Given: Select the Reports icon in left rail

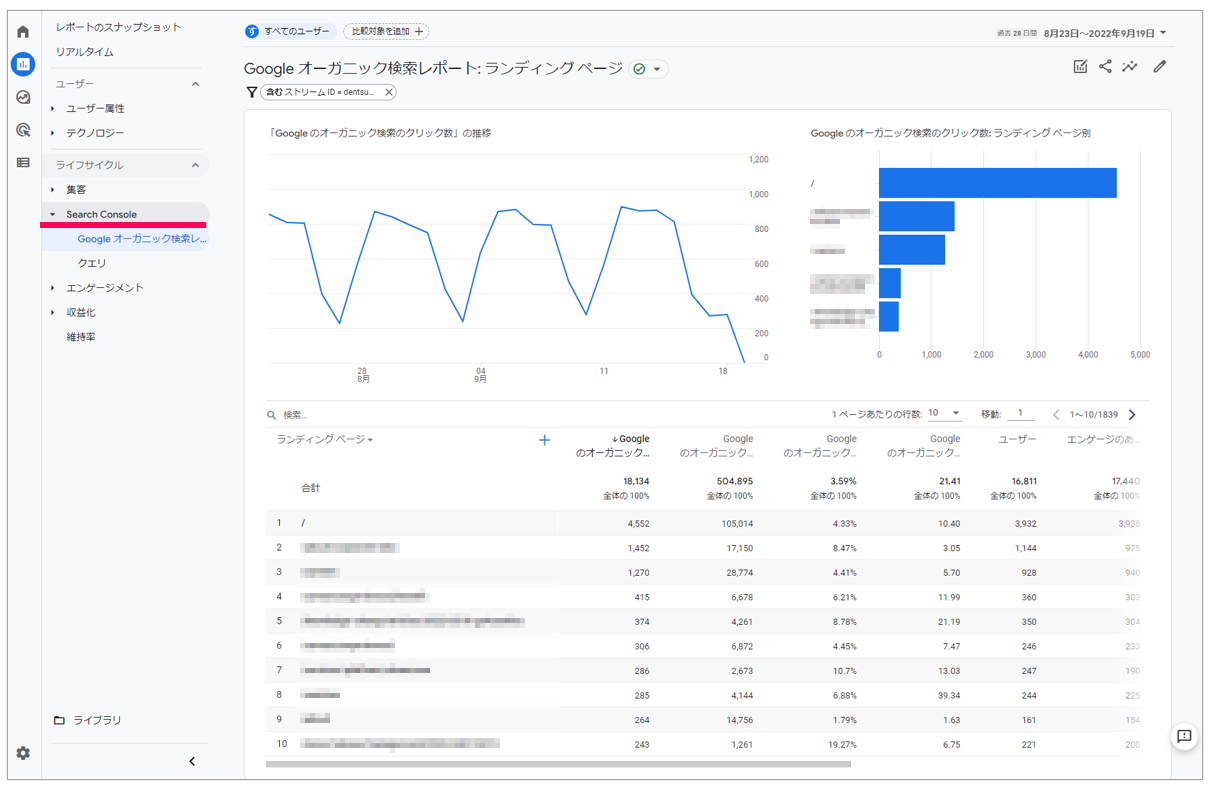Looking at the screenshot, I should [x=23, y=65].
